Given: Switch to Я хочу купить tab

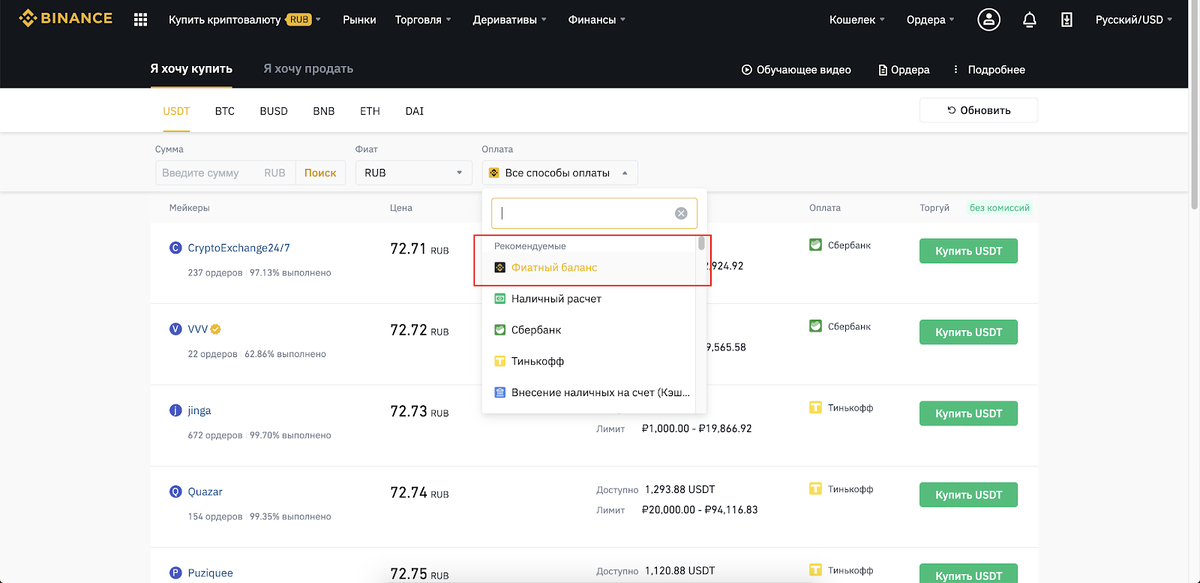Looking at the screenshot, I should pos(191,69).
